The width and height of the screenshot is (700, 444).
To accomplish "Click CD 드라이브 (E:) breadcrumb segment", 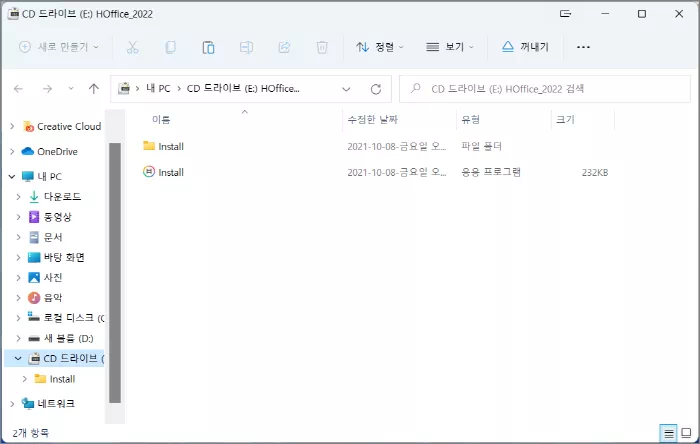I will pyautogui.click(x=243, y=88).
